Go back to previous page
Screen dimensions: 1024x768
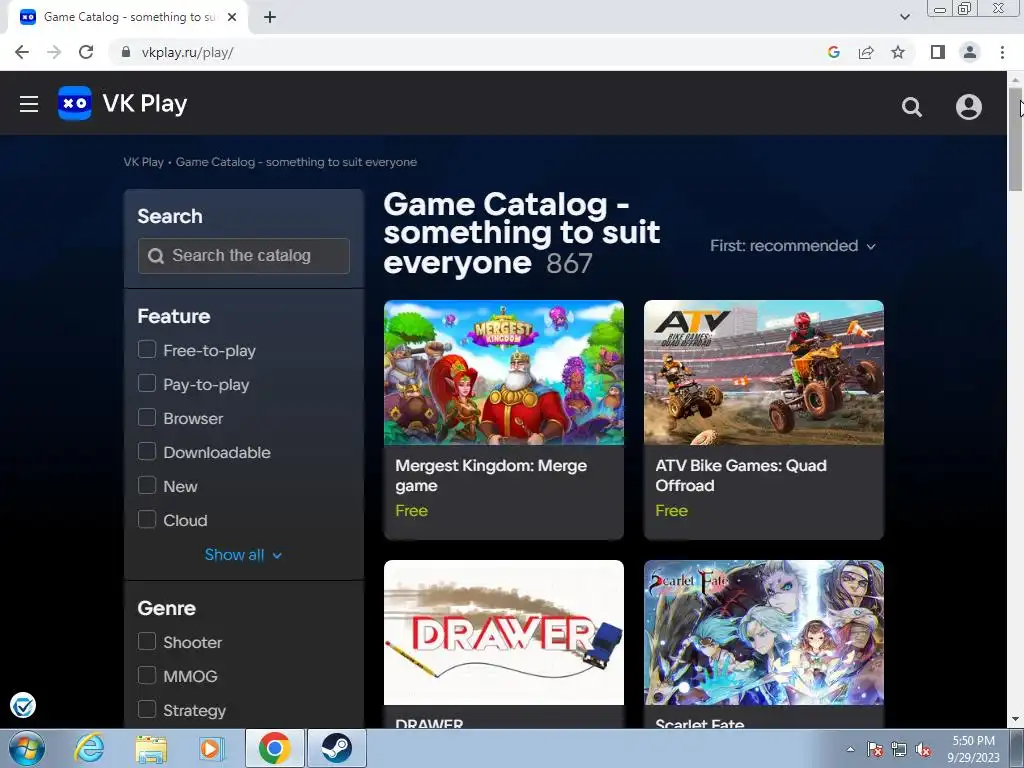click(22, 52)
